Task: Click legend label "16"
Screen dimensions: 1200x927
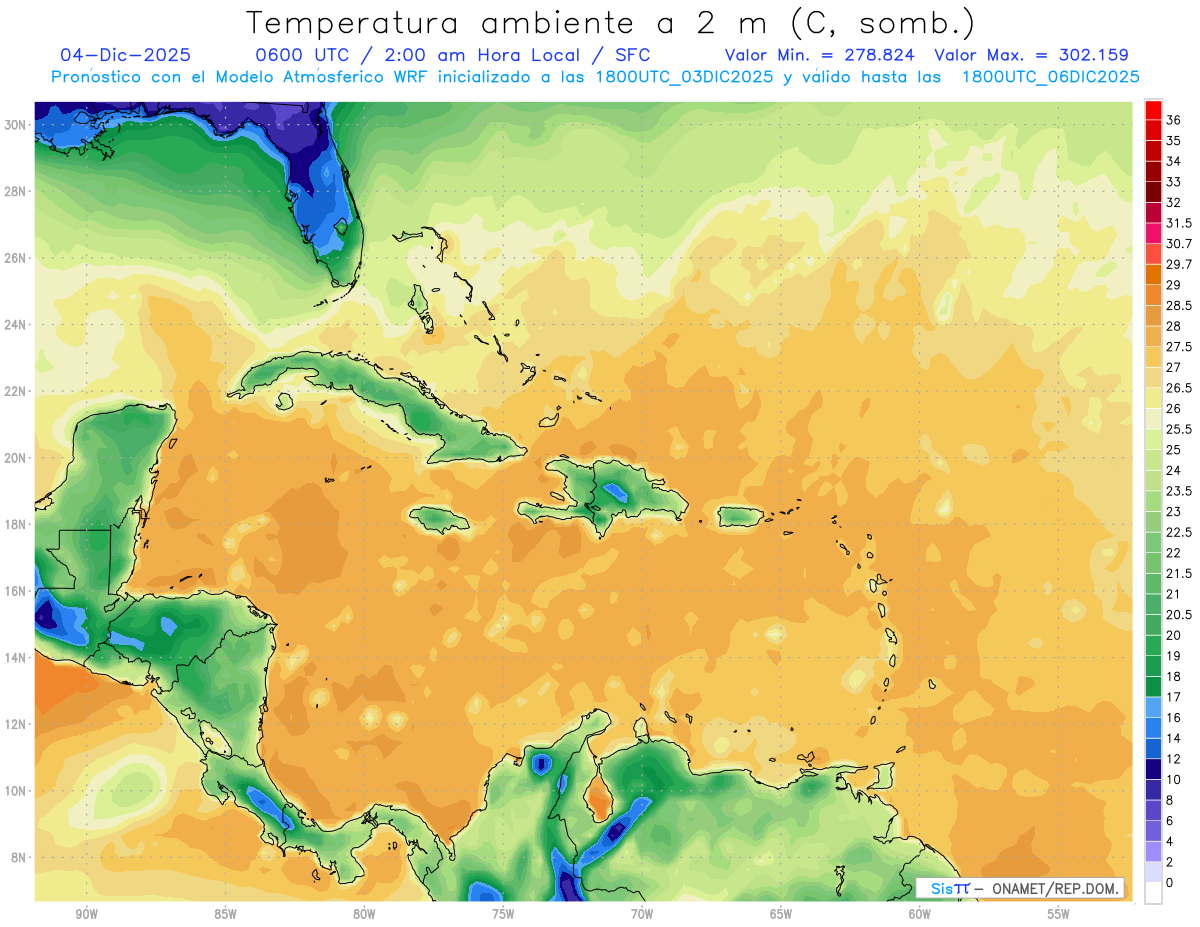Action: 1174,717
